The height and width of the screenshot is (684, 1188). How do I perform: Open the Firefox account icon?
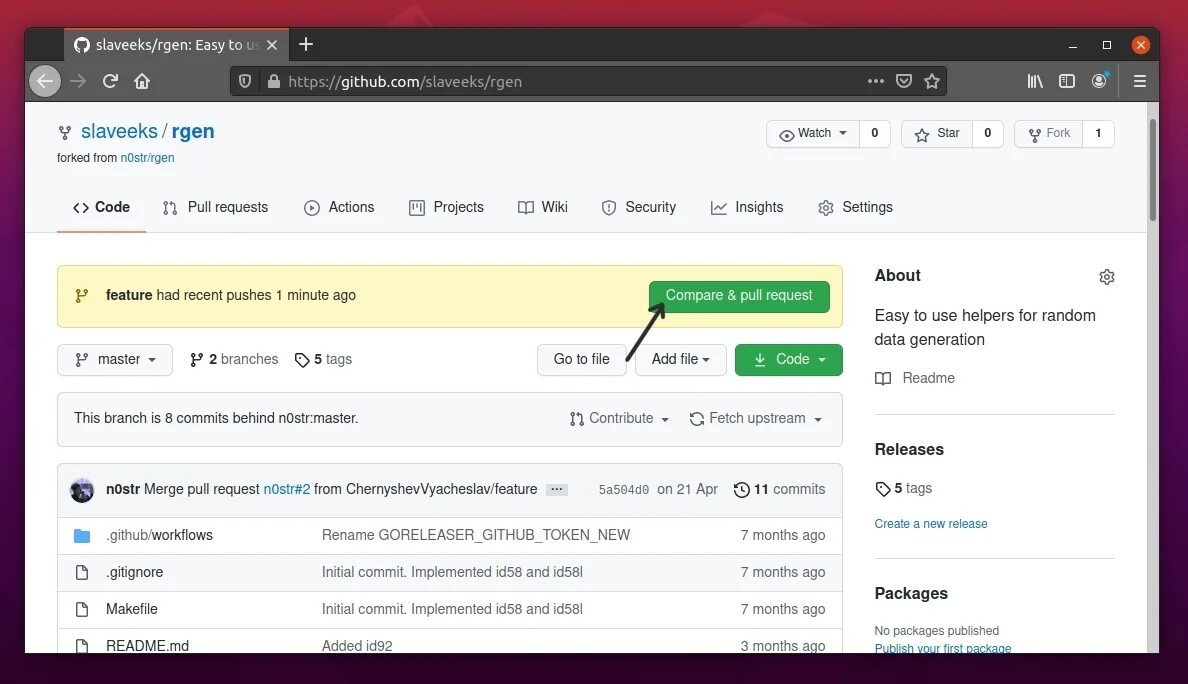coord(1099,80)
